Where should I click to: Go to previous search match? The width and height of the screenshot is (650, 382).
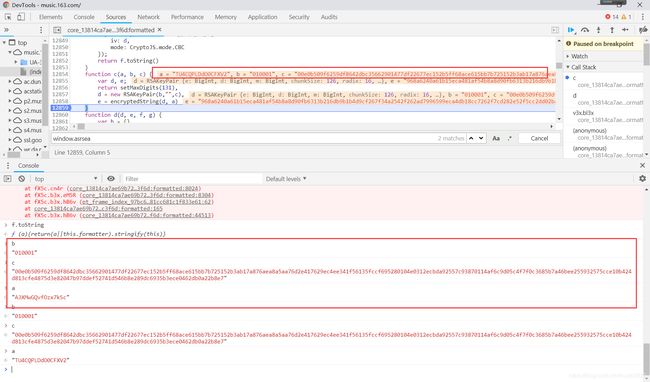pos(471,138)
